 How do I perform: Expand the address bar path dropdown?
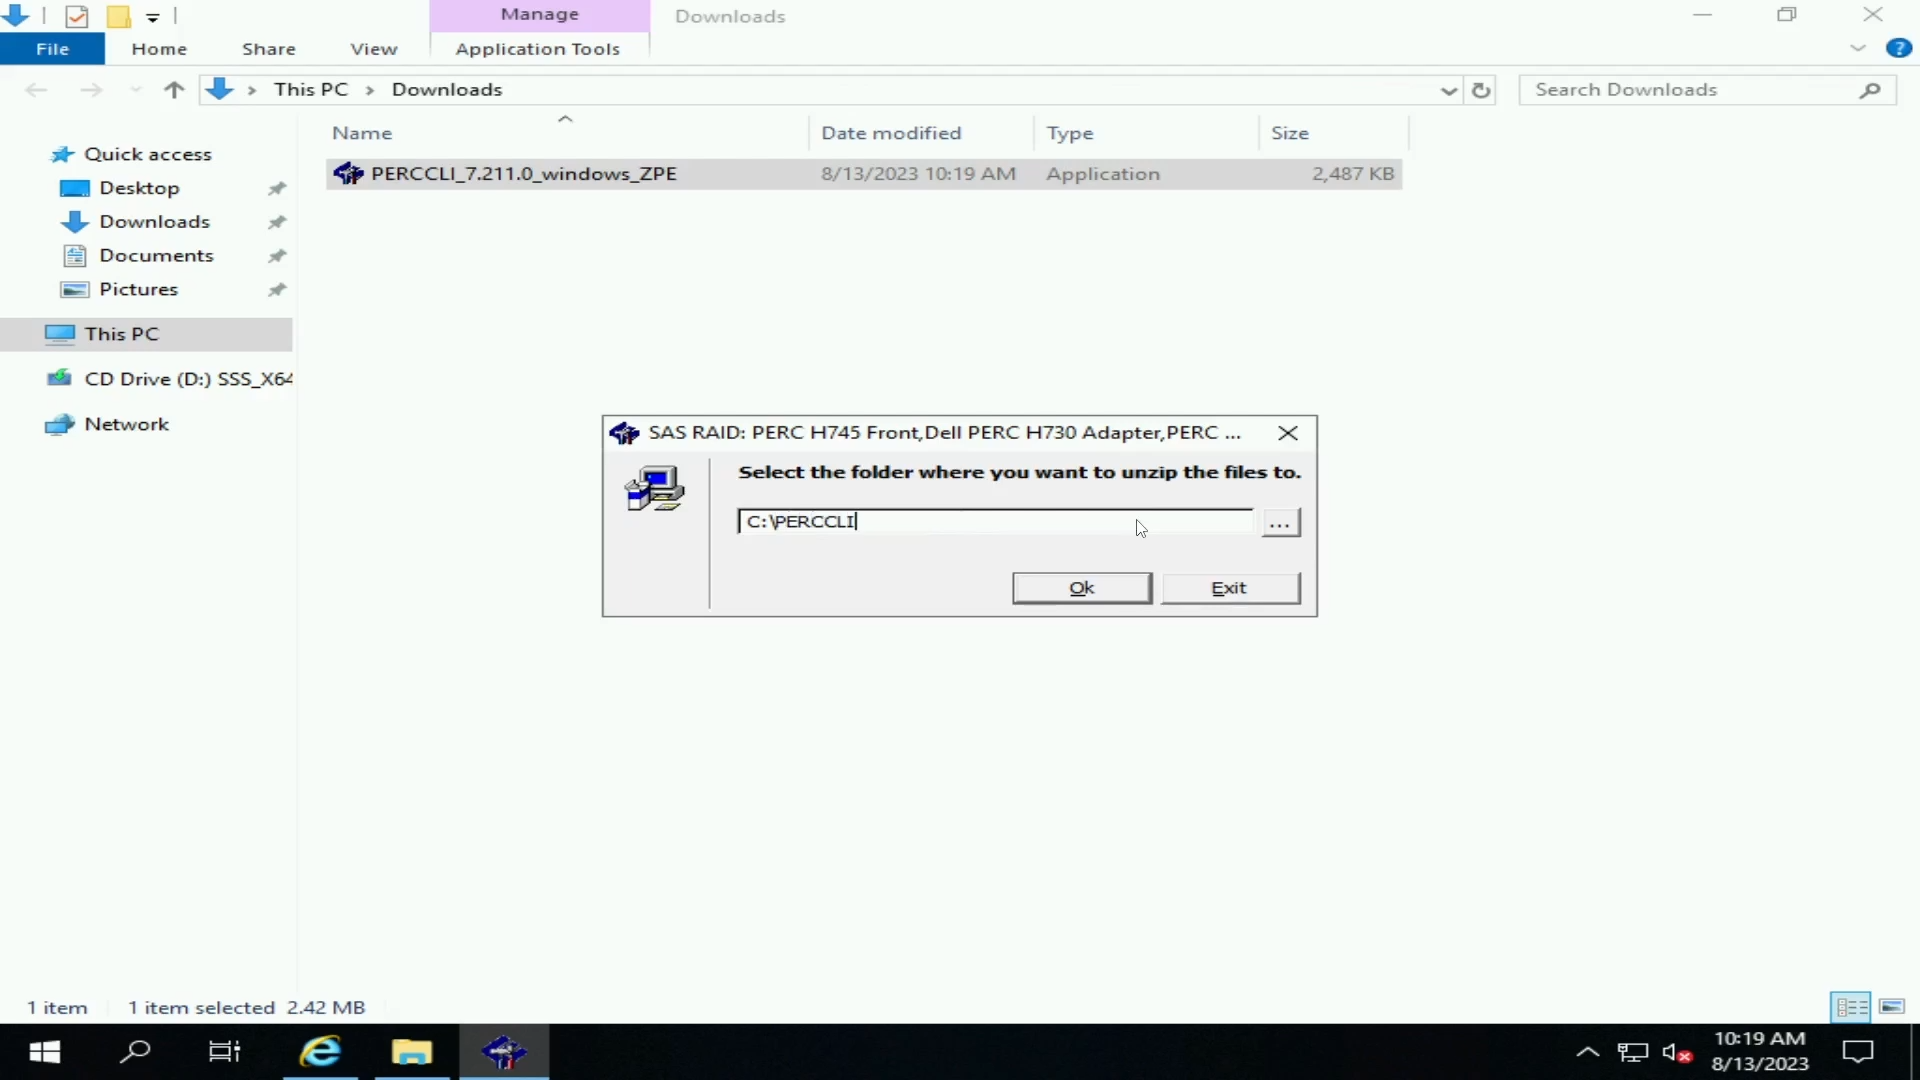[1448, 88]
